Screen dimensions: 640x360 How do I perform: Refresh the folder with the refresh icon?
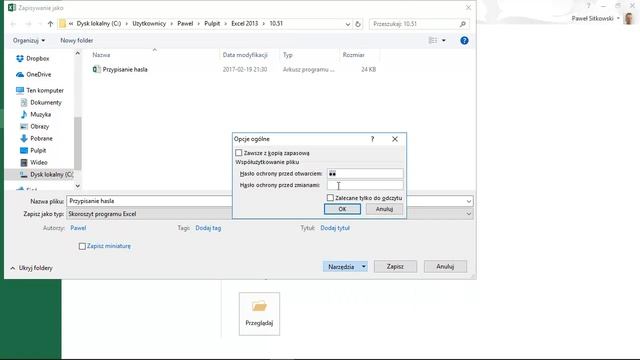[358, 24]
